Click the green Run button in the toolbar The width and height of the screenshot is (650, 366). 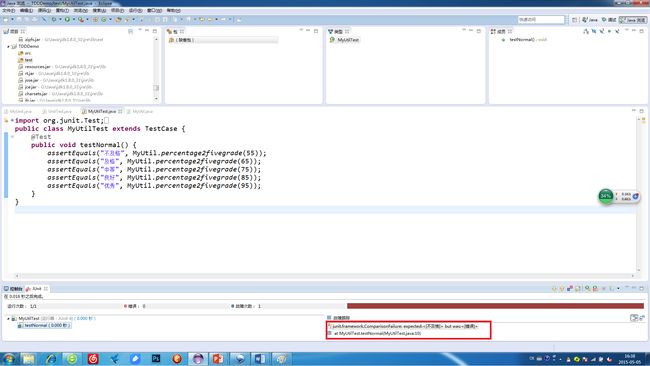(x=67, y=19)
